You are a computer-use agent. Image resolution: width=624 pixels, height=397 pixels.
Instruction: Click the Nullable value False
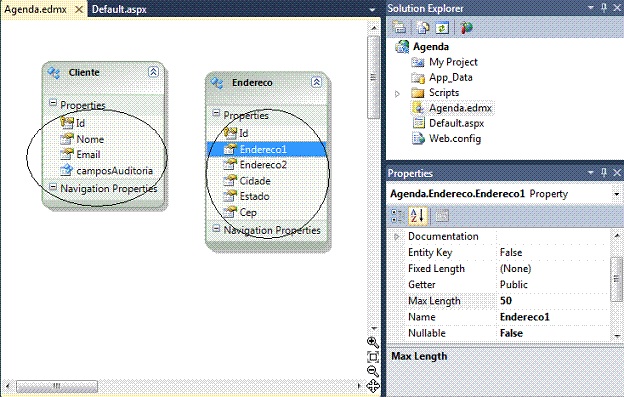tap(511, 333)
